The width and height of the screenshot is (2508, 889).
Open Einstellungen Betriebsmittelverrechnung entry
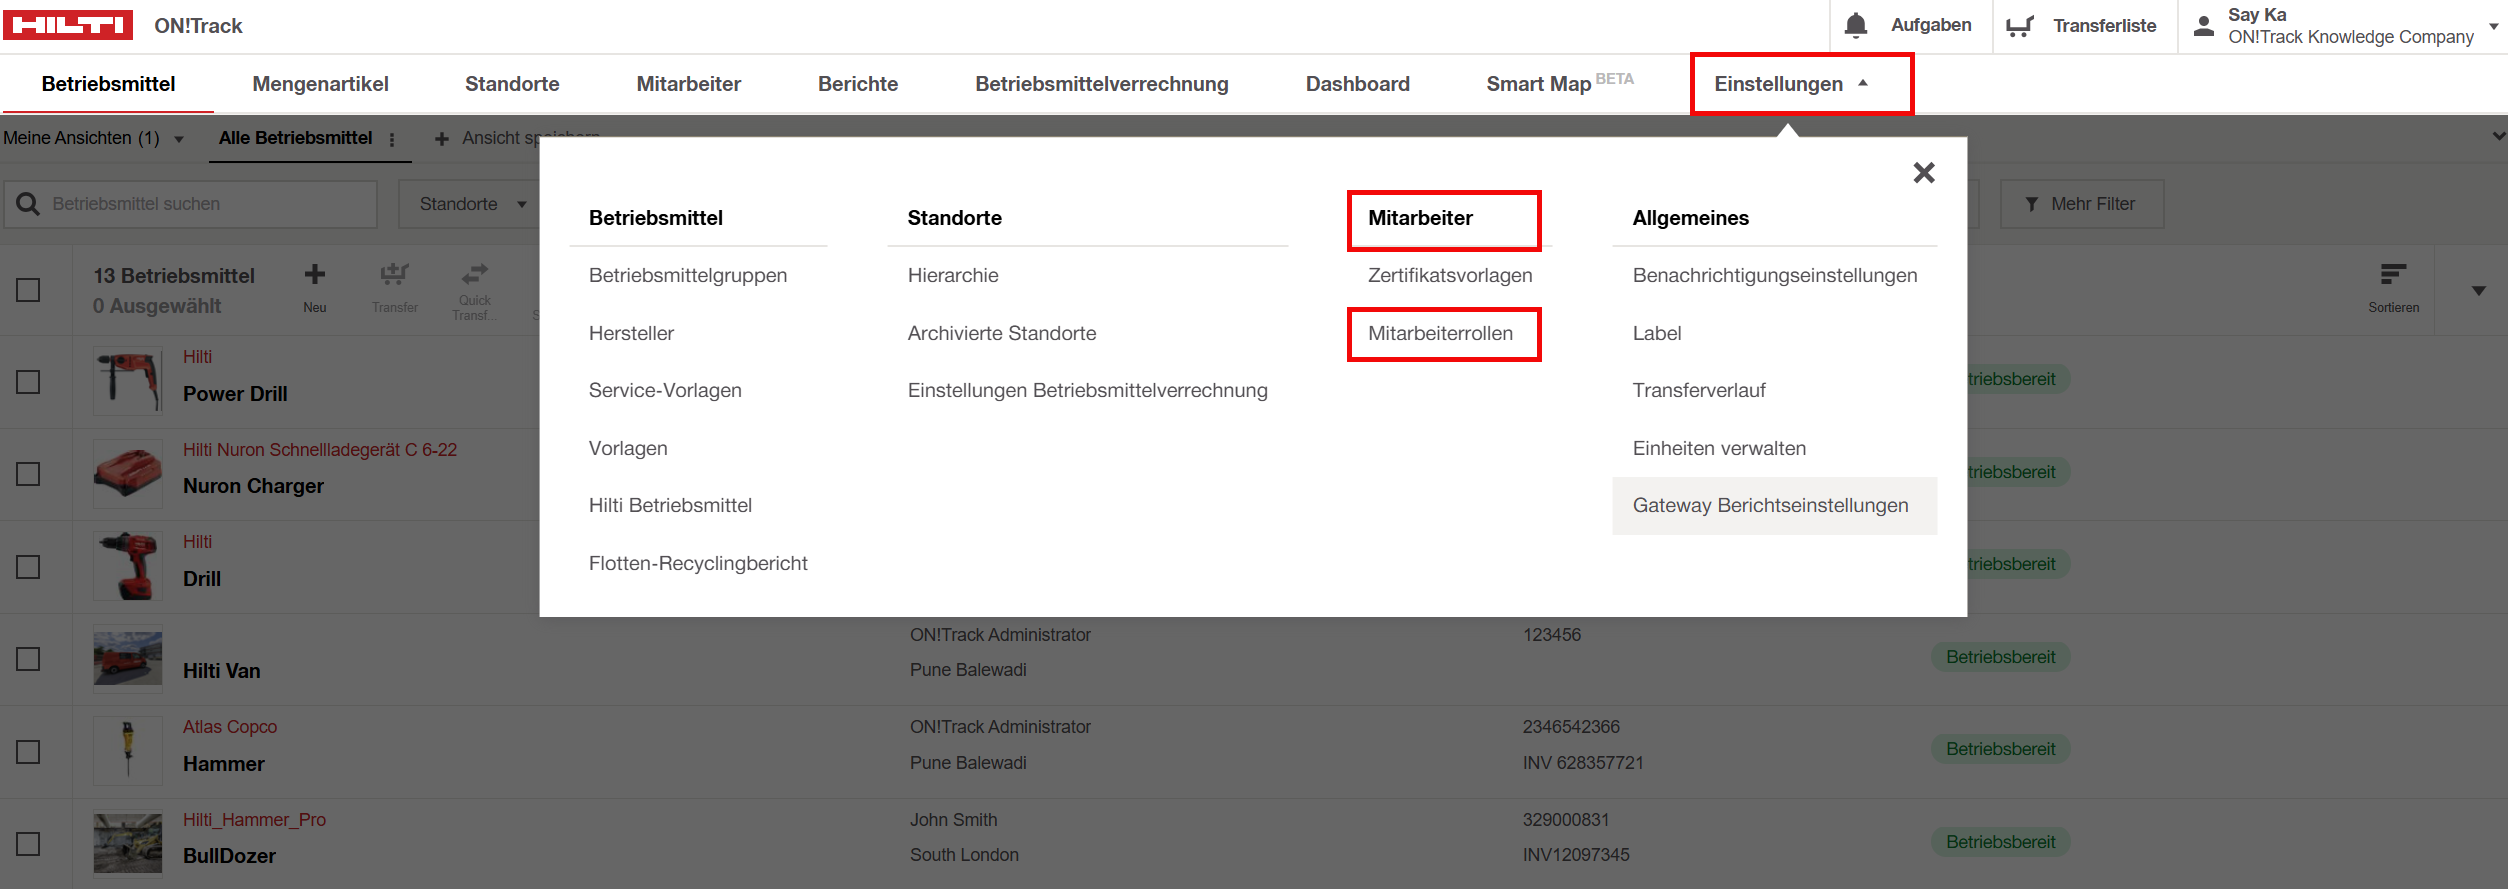tap(1088, 391)
